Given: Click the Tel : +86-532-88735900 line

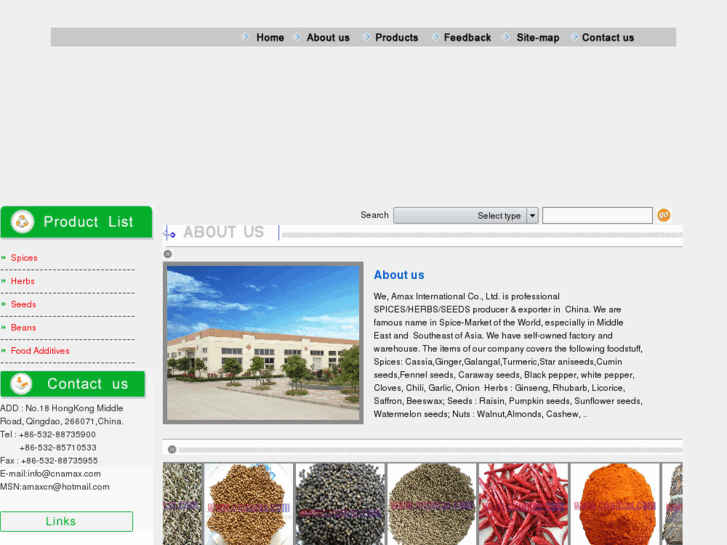Looking at the screenshot, I should pos(48,435).
